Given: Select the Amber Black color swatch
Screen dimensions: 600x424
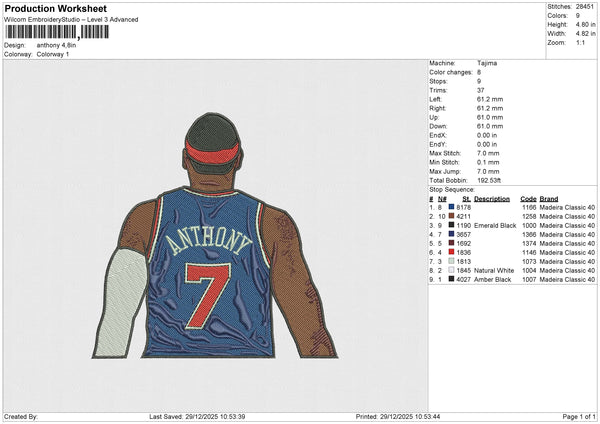Looking at the screenshot, I should [x=452, y=279].
